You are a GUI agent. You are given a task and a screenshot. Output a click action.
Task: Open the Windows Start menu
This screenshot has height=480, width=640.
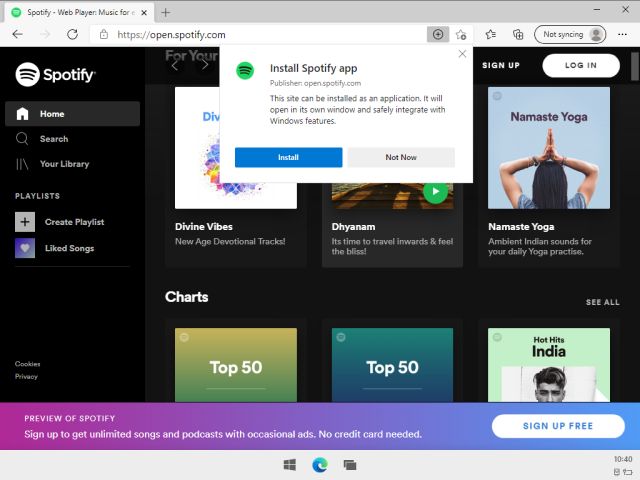click(x=290, y=464)
